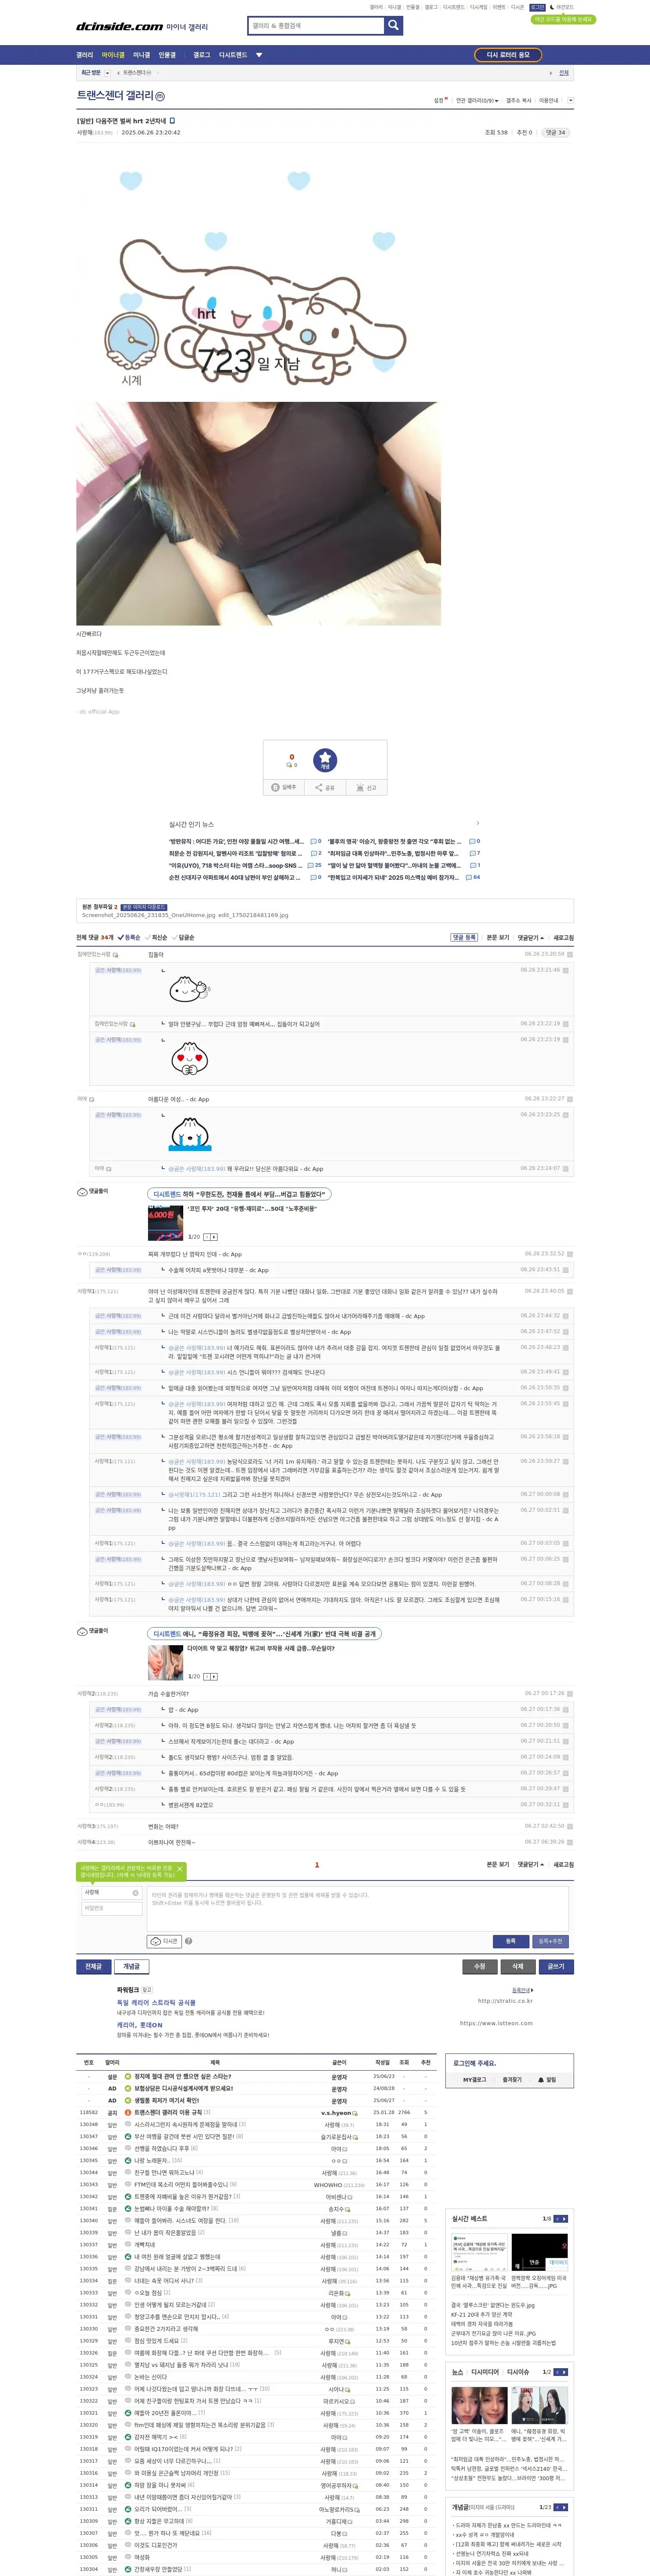Click arrow next to 실시간 인기 뉴스
Screen dimensions: 650x2576
coord(477,824)
